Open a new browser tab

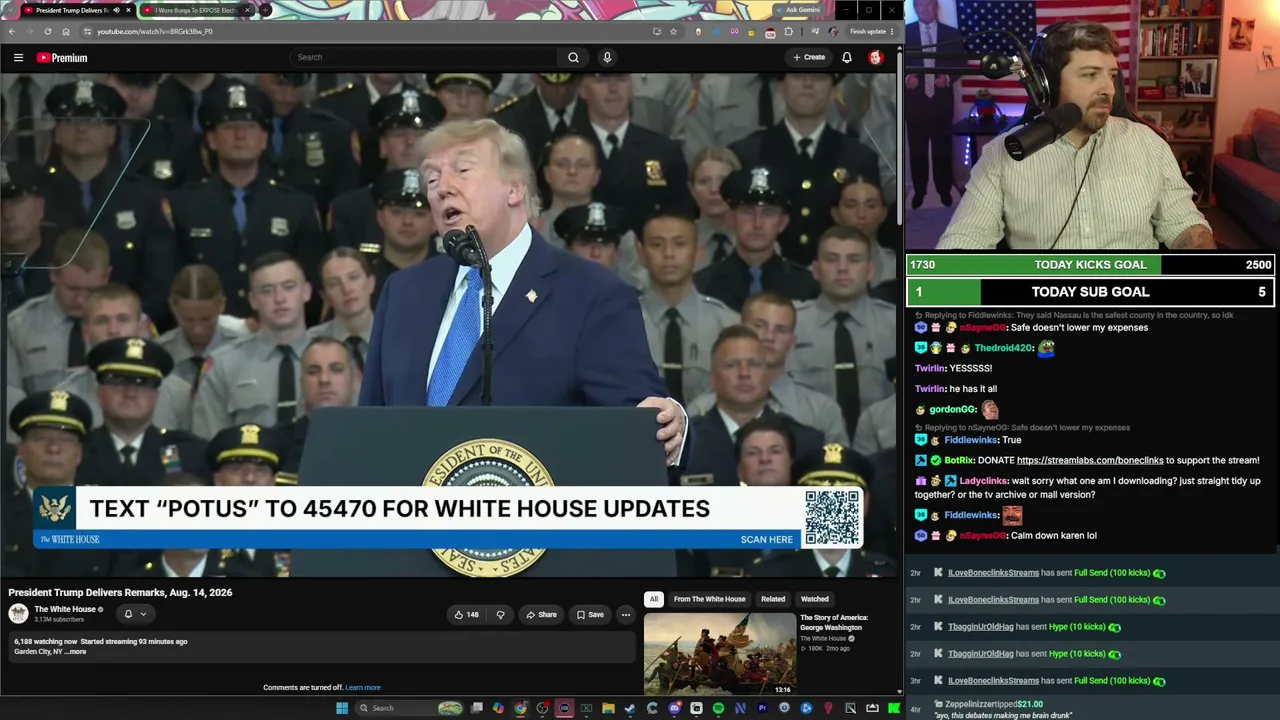click(266, 10)
